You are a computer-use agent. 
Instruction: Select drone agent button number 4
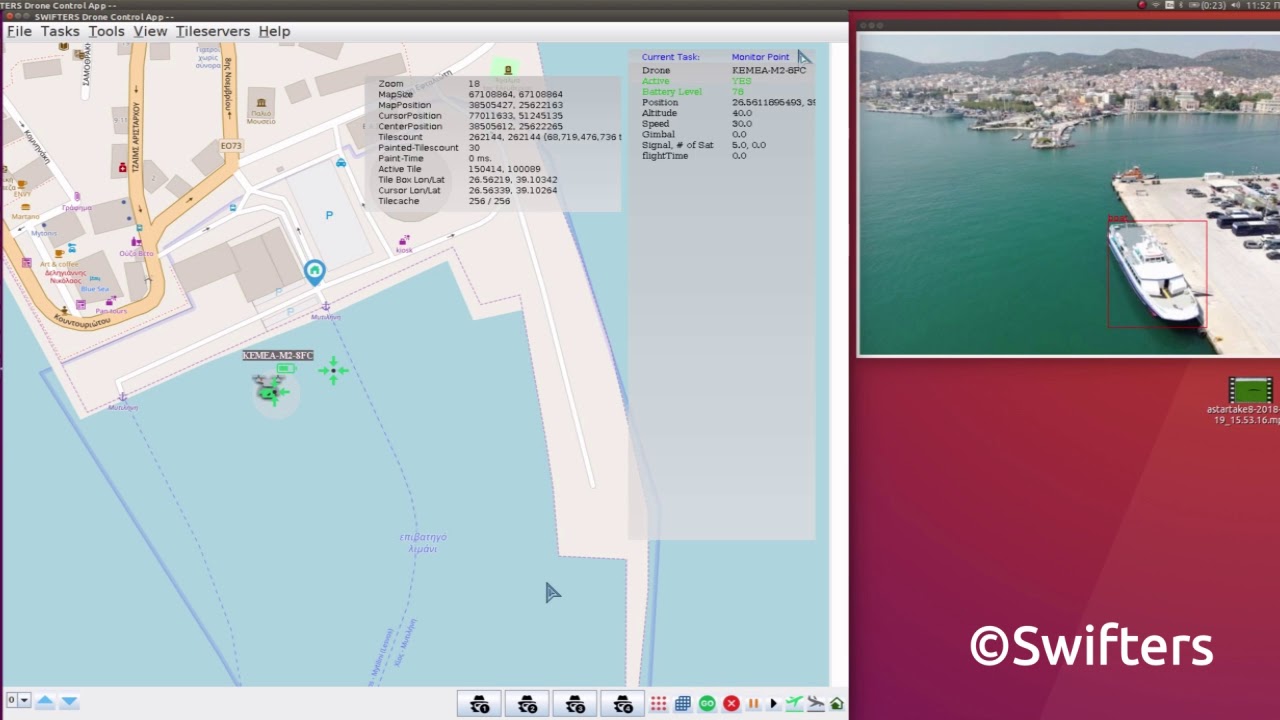[623, 703]
